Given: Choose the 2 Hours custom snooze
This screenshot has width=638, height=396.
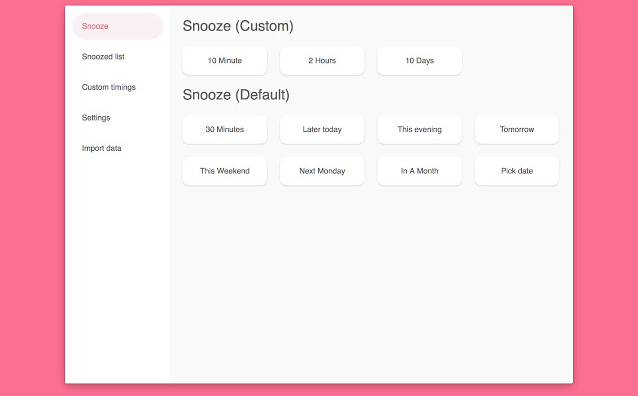Looking at the screenshot, I should (x=322, y=61).
